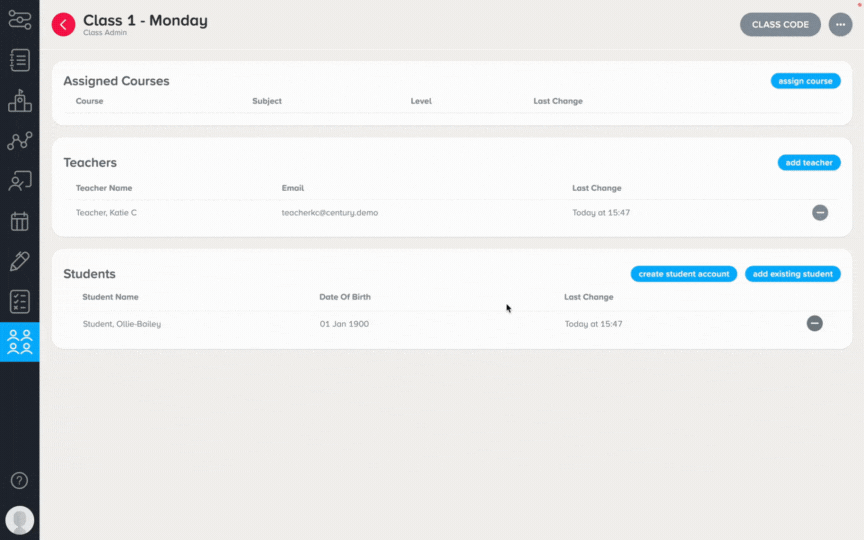864x540 pixels.
Task: Click the Teachers section heading
Action: pyautogui.click(x=90, y=163)
